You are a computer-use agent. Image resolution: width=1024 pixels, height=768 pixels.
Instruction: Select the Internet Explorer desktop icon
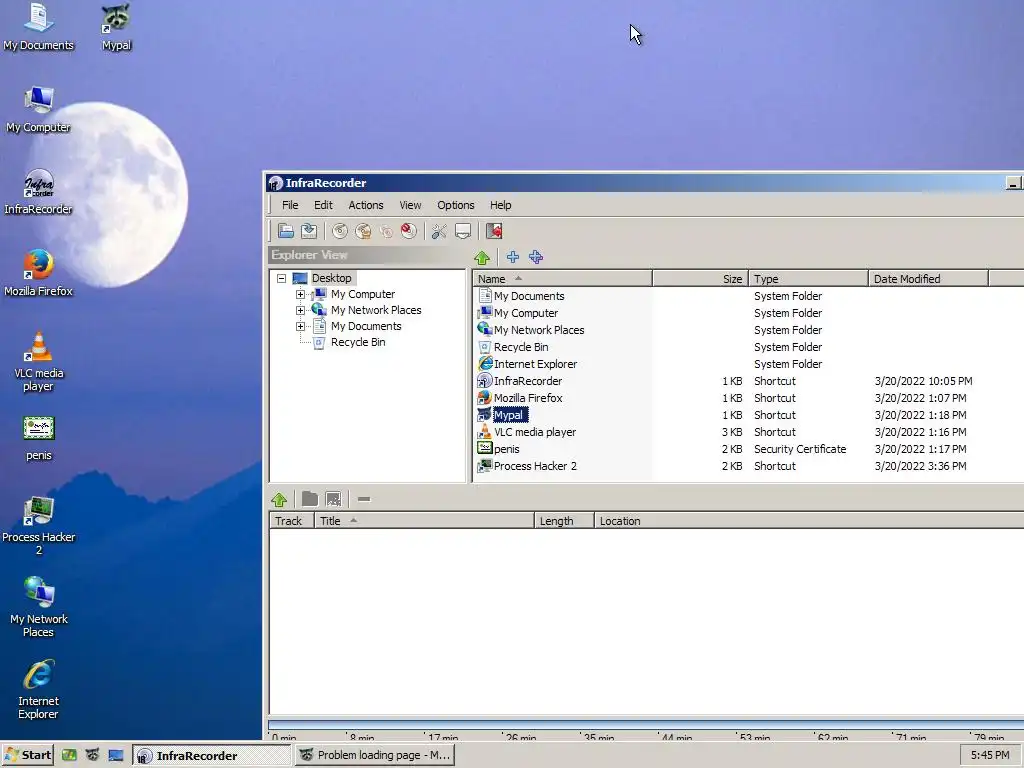(39, 690)
